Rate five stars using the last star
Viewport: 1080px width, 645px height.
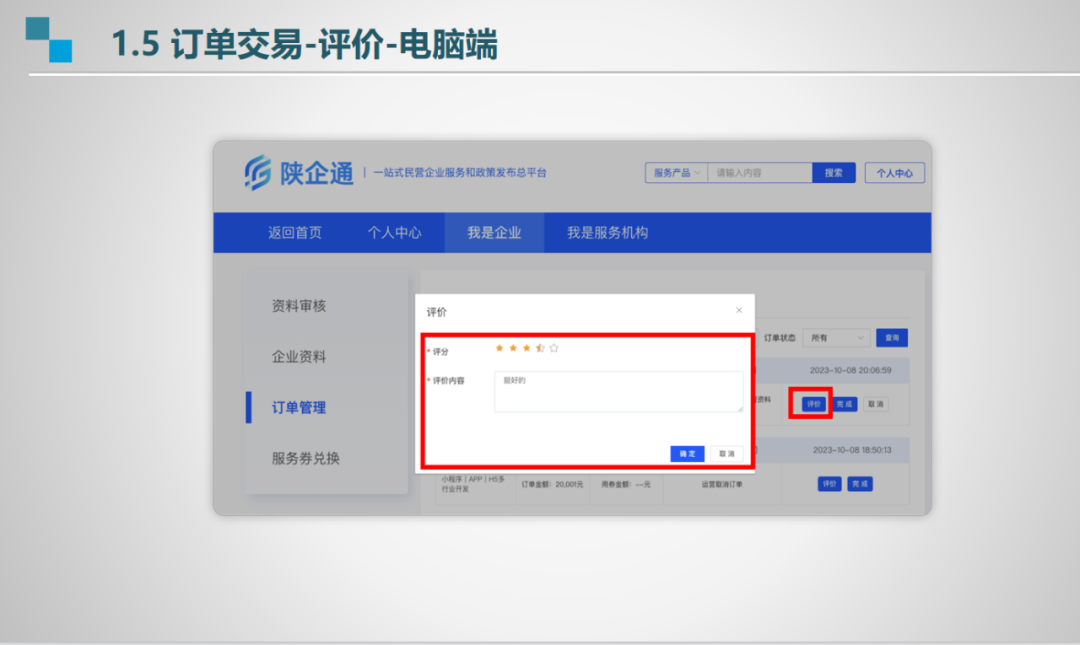tap(553, 348)
